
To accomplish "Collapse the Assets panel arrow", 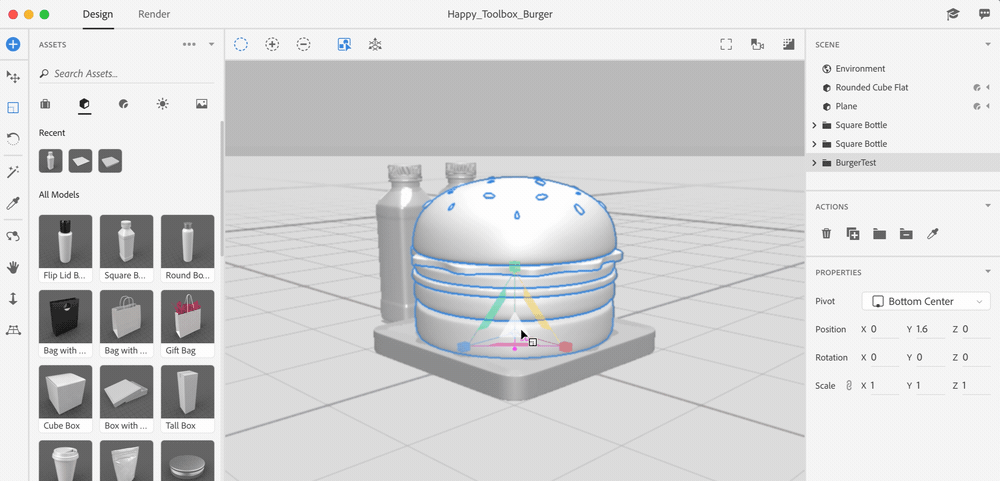I will coord(212,45).
